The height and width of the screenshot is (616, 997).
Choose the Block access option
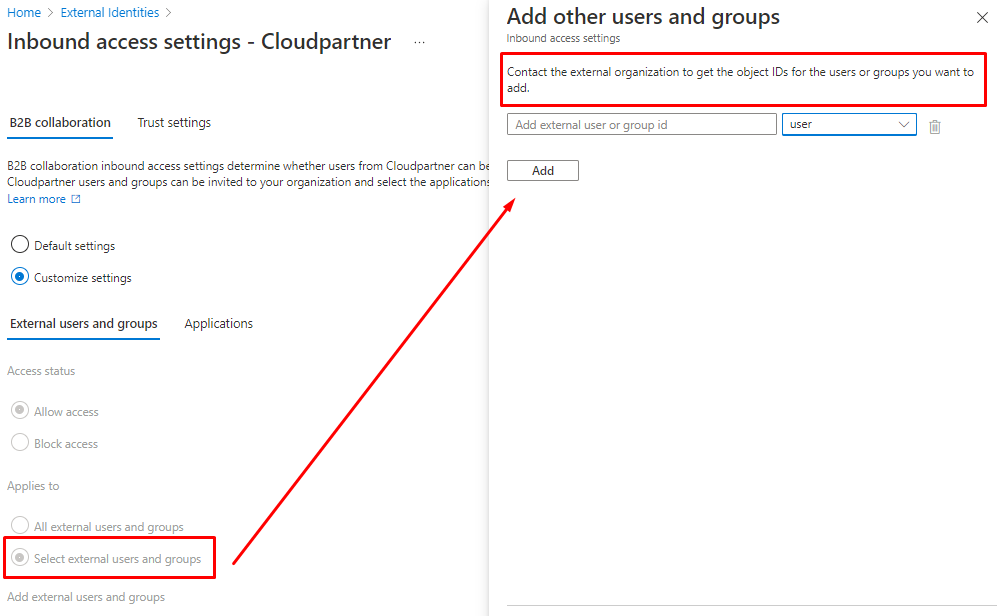pos(20,443)
